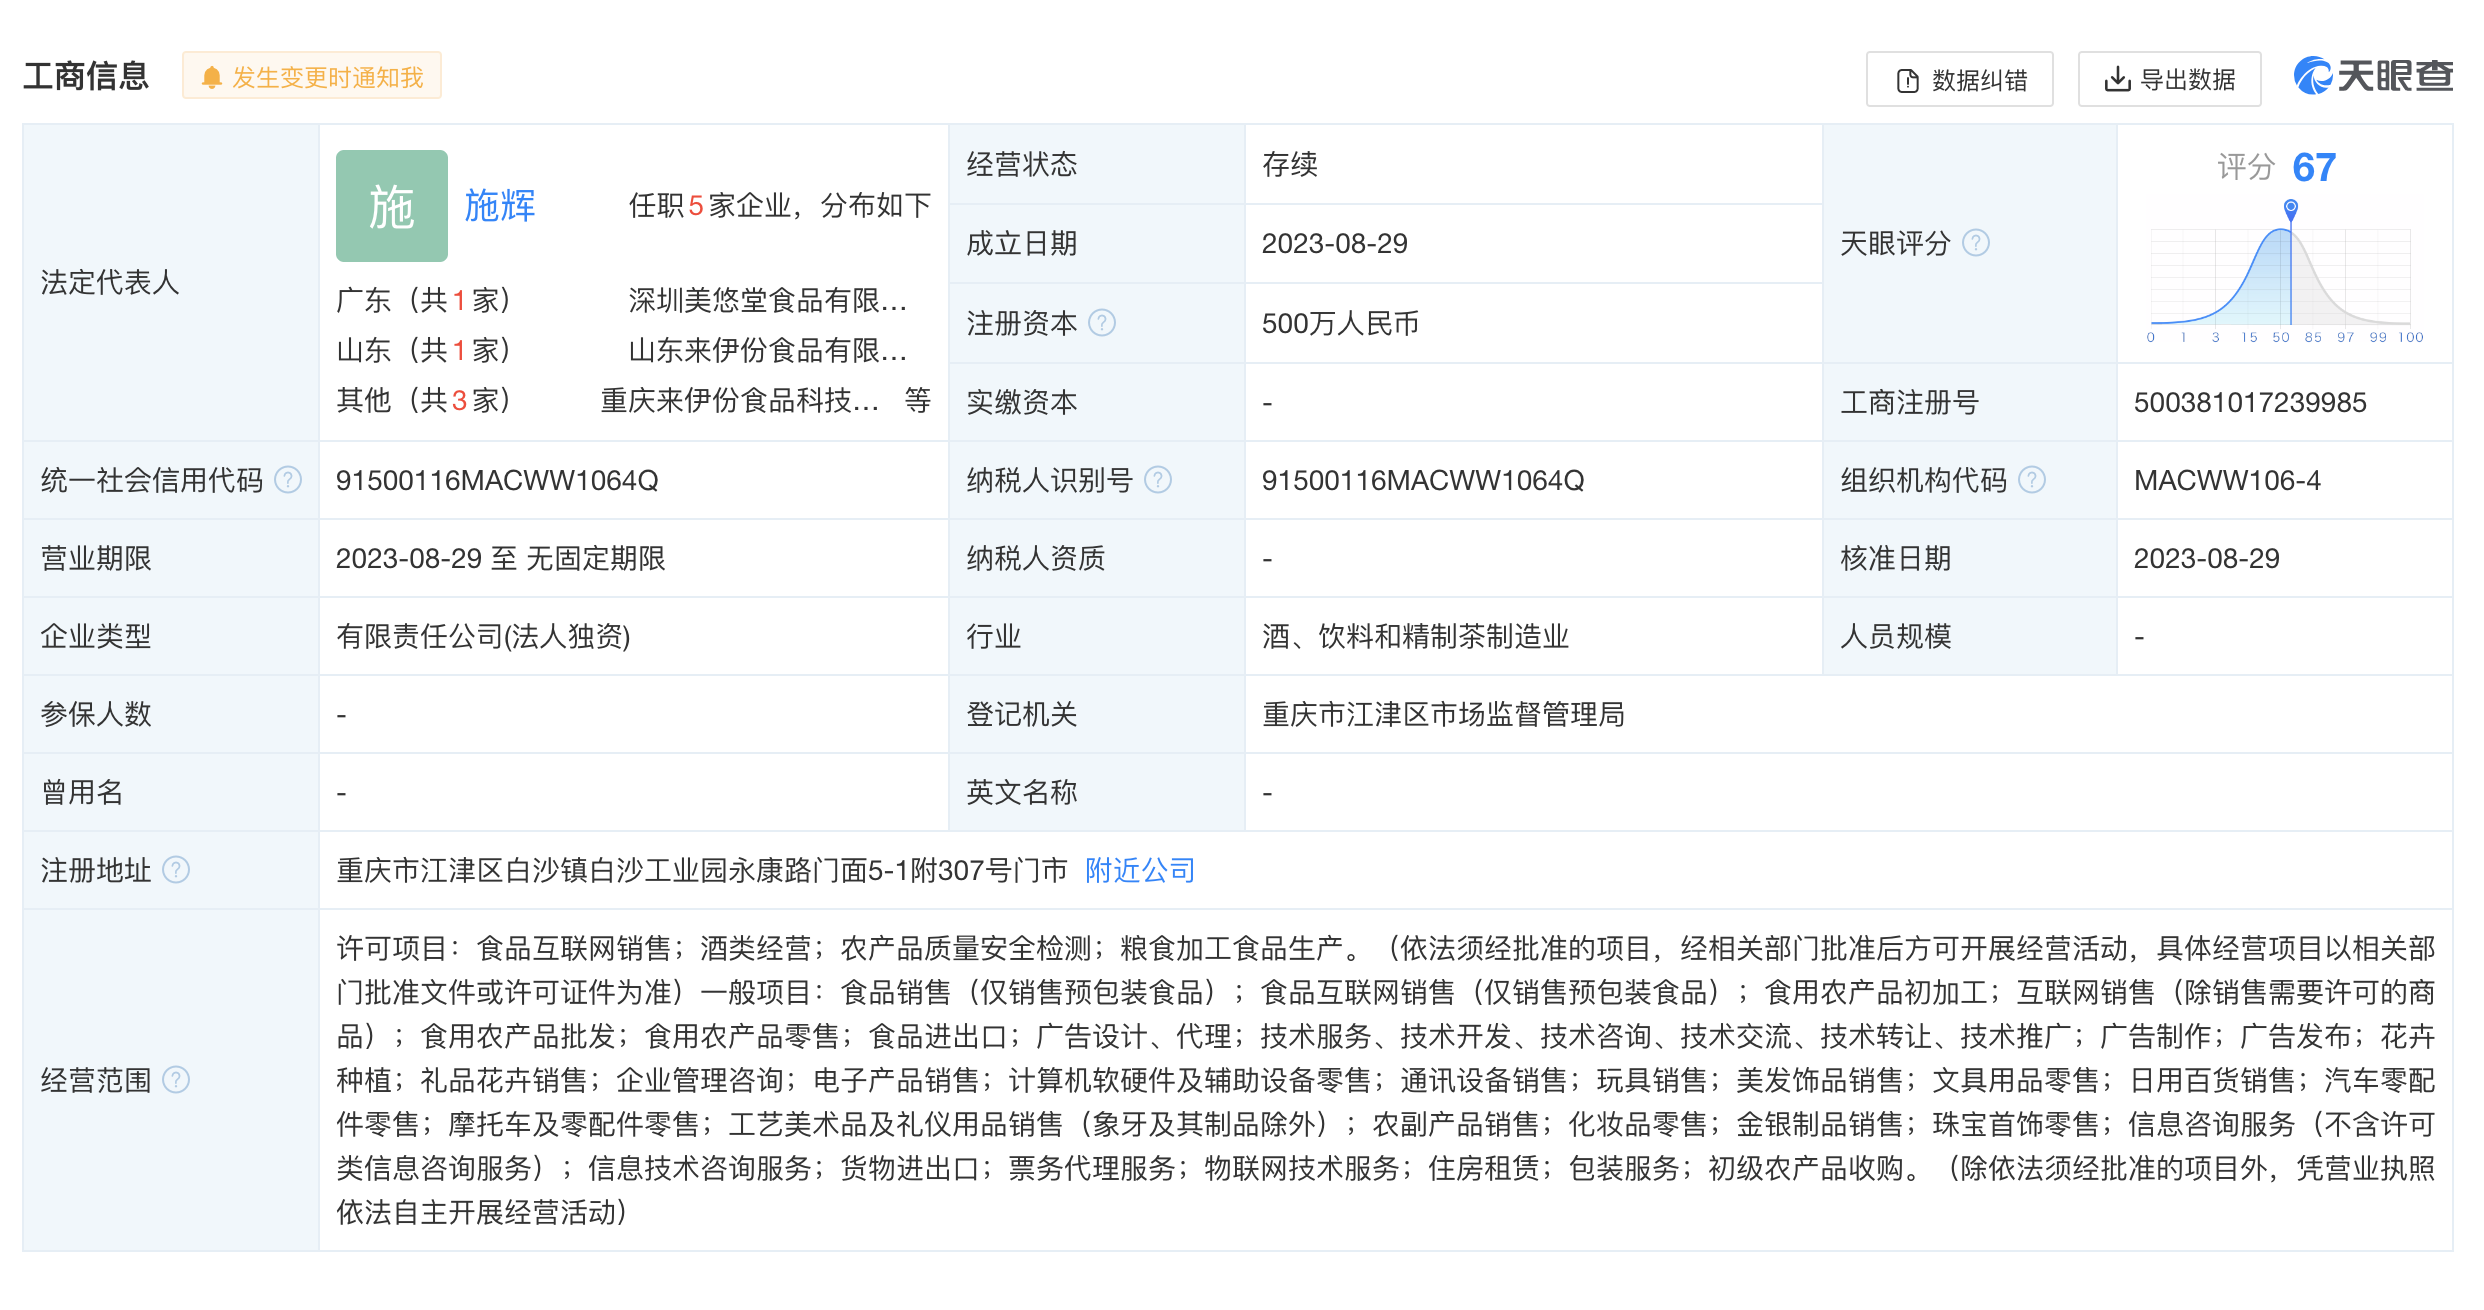Click help icon beside 纳税人识别号
This screenshot has width=2484, height=1310.
[x=1157, y=480]
